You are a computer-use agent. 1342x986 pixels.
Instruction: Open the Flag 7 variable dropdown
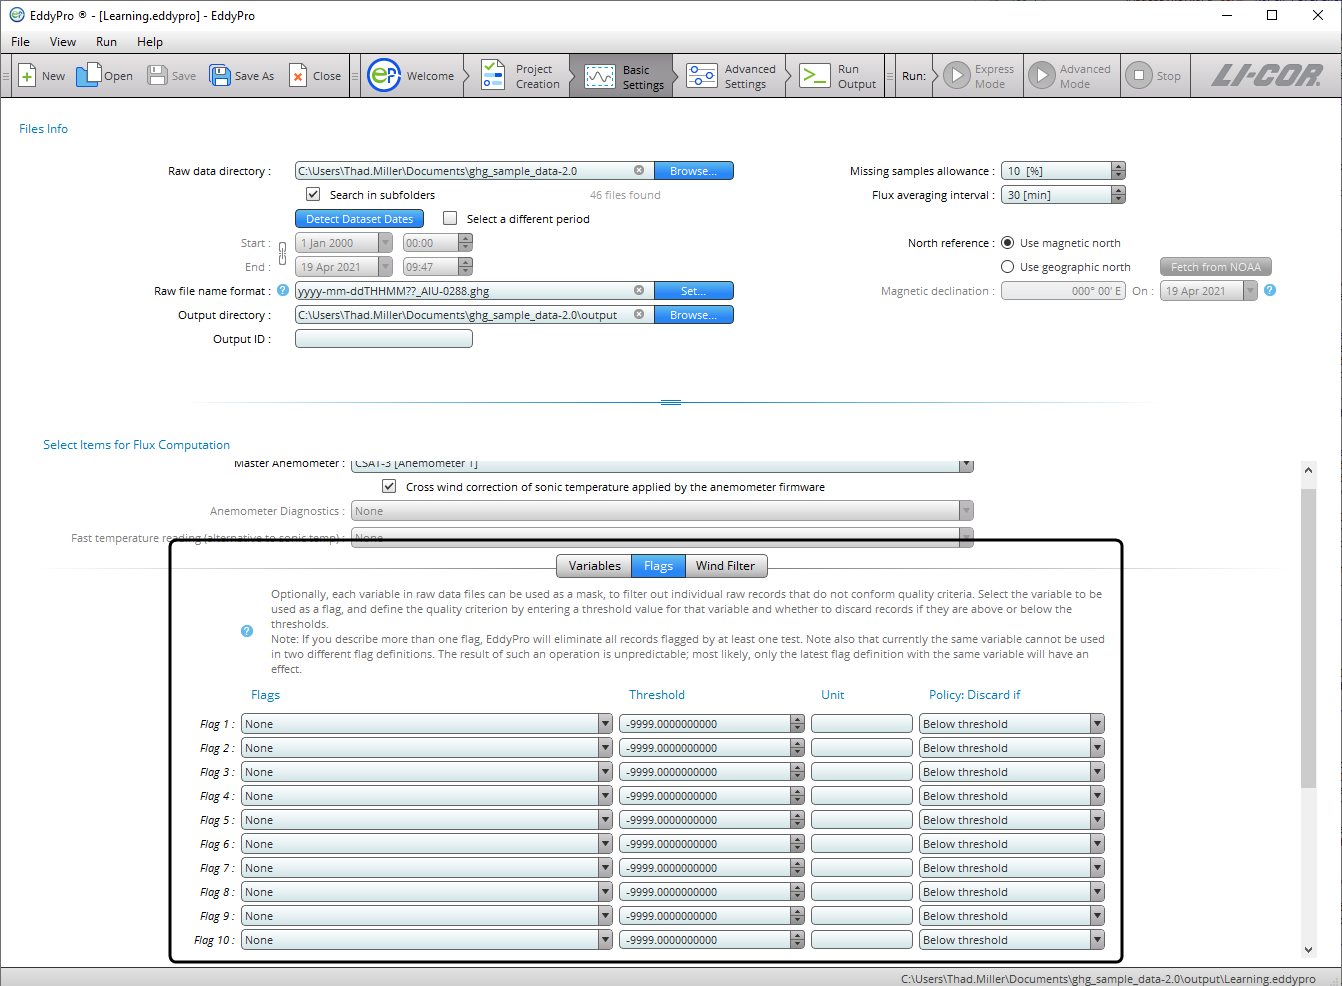pyautogui.click(x=605, y=868)
